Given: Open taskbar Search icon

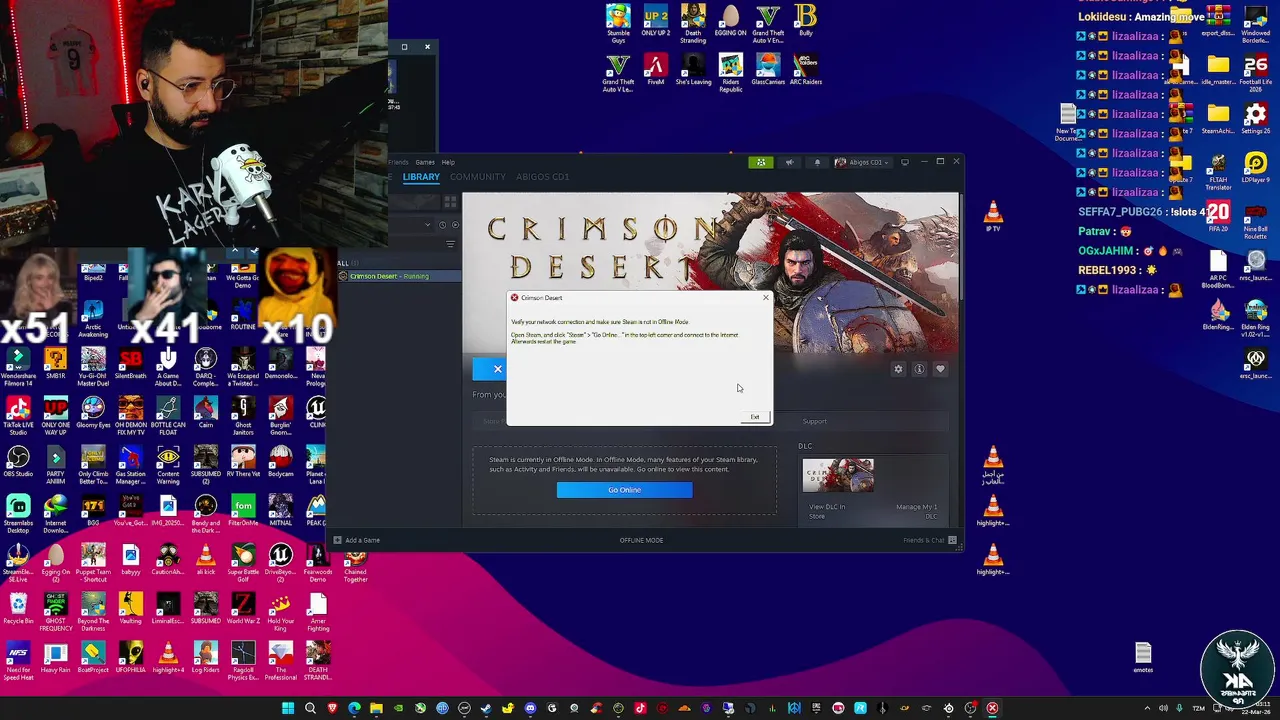Looking at the screenshot, I should [x=310, y=708].
